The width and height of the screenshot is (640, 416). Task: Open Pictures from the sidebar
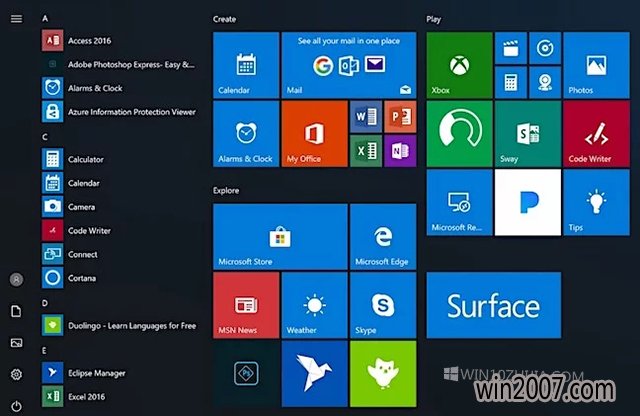click(16, 343)
